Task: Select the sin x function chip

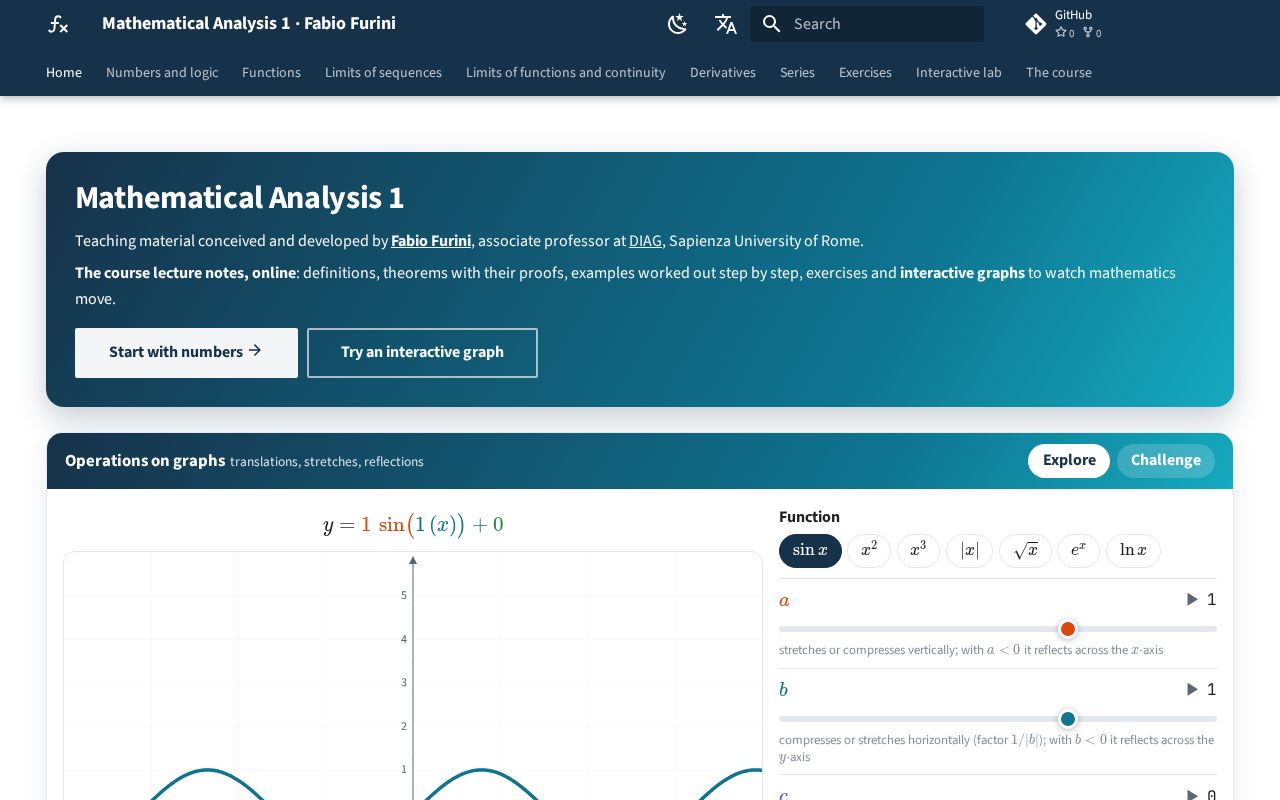Action: [810, 551]
